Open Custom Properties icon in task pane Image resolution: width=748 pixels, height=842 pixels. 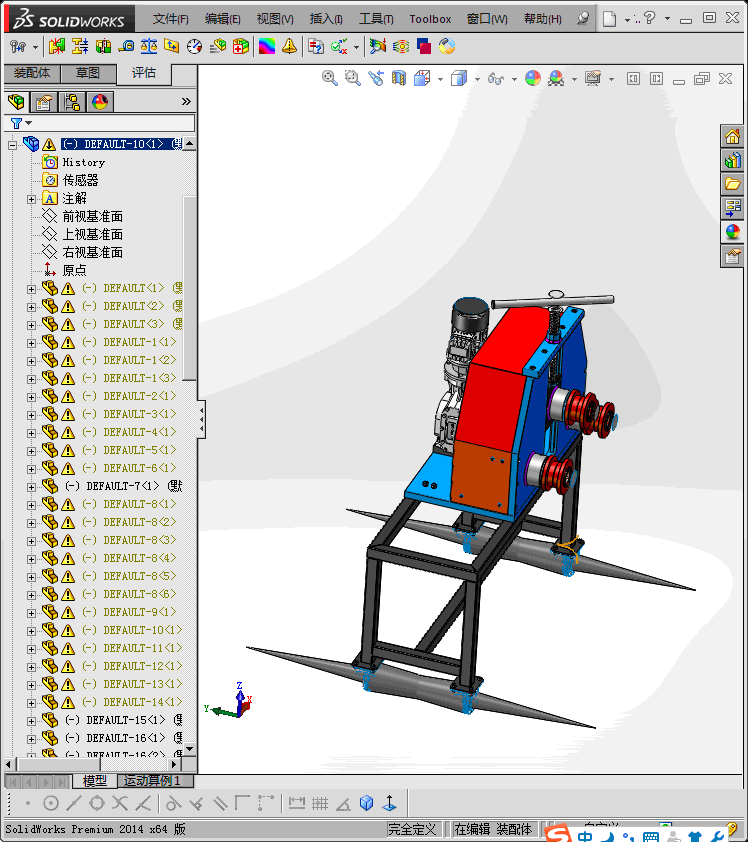[733, 256]
